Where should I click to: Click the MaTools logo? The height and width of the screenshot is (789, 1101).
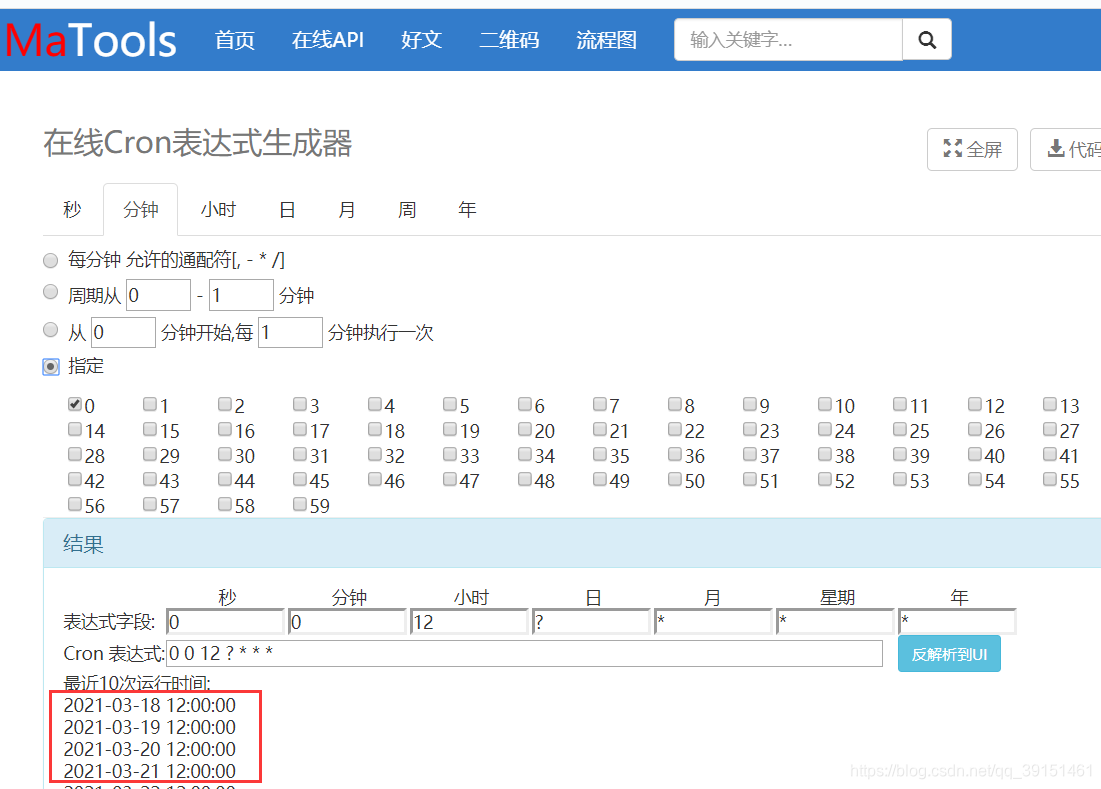91,40
